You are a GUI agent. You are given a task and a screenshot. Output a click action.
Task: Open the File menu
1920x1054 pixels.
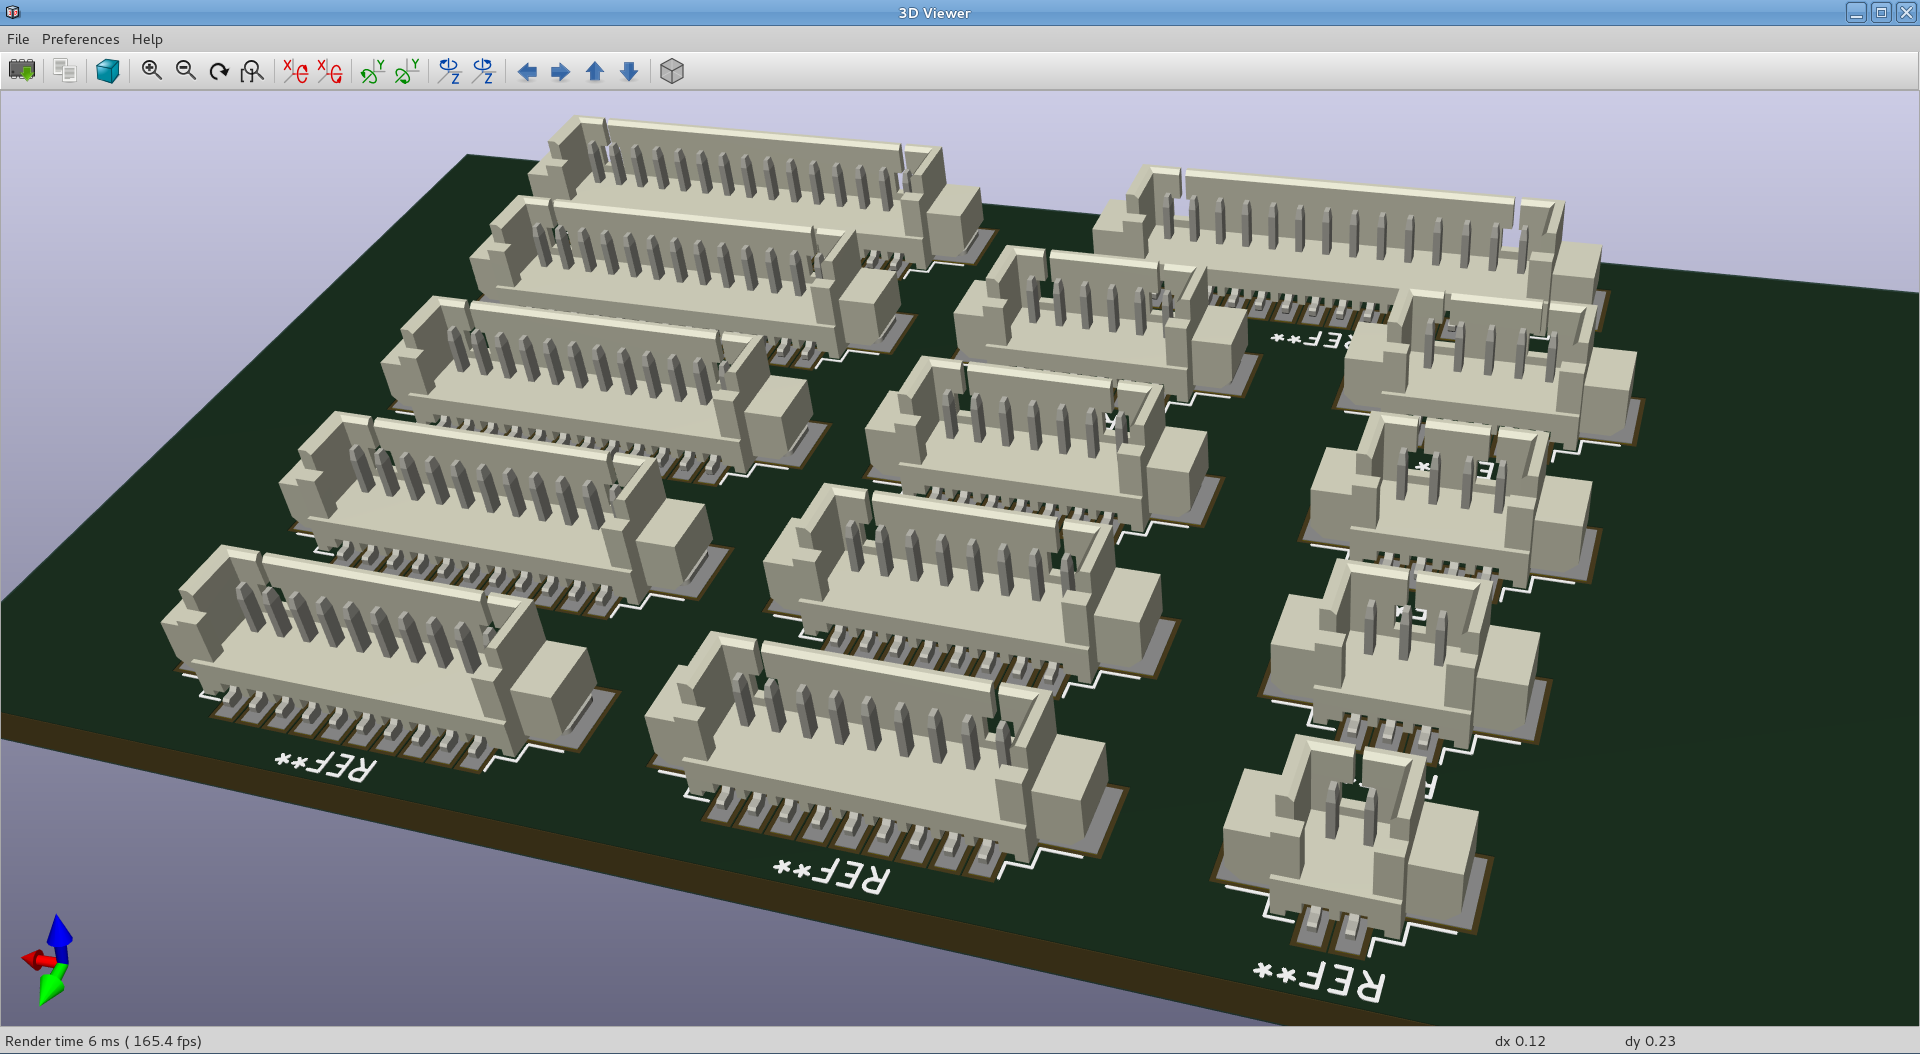tap(18, 39)
